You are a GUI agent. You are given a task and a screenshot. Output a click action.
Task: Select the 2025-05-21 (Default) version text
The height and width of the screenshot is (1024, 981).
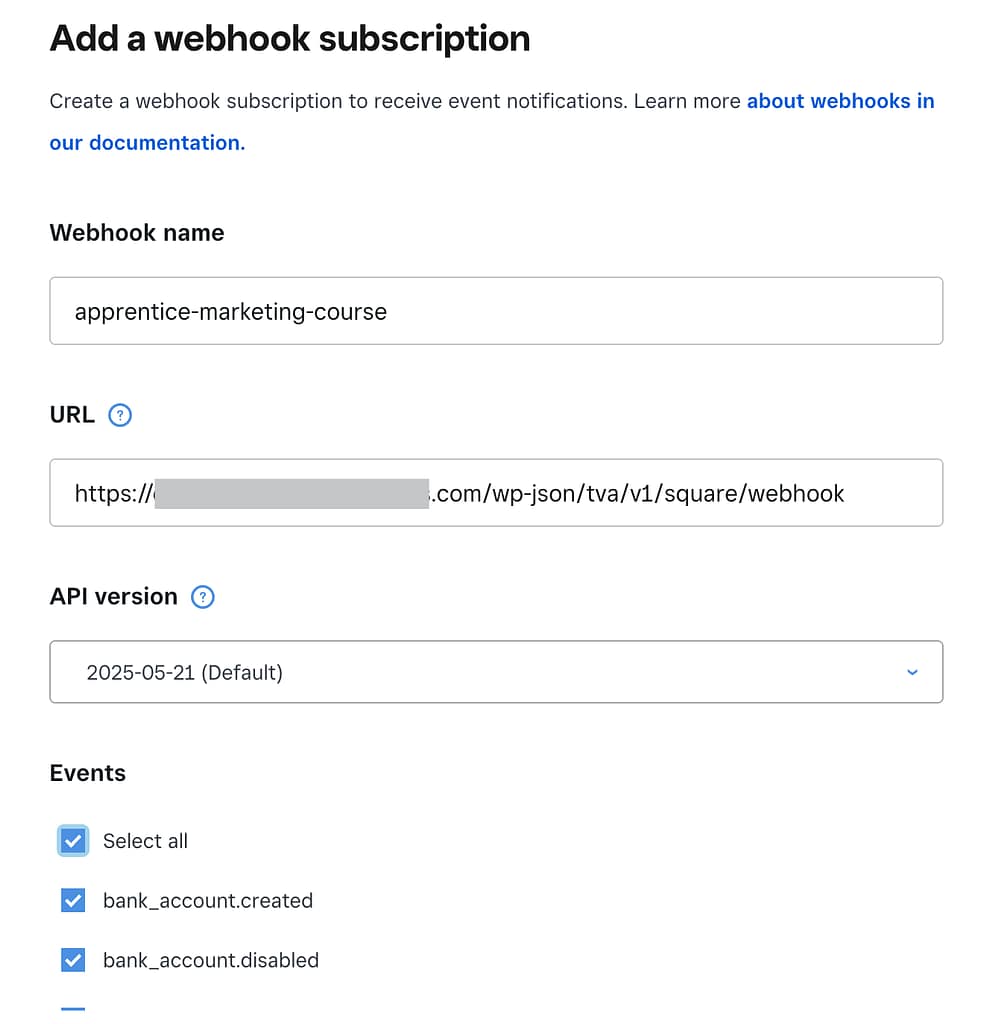click(185, 672)
